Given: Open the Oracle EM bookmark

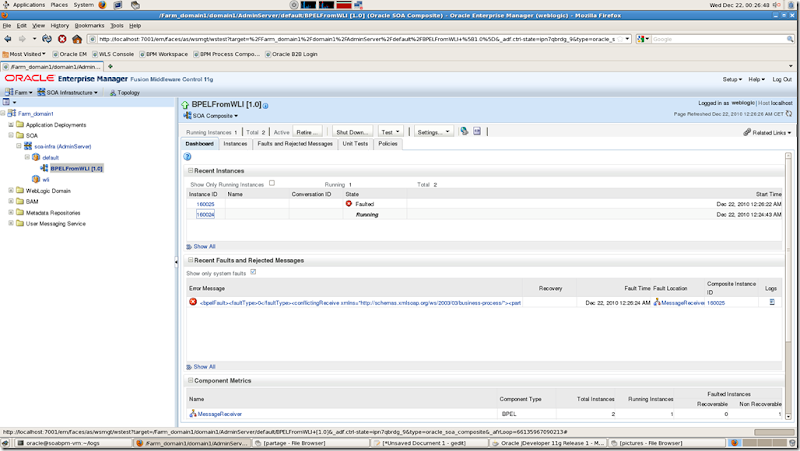Looking at the screenshot, I should [x=69, y=54].
